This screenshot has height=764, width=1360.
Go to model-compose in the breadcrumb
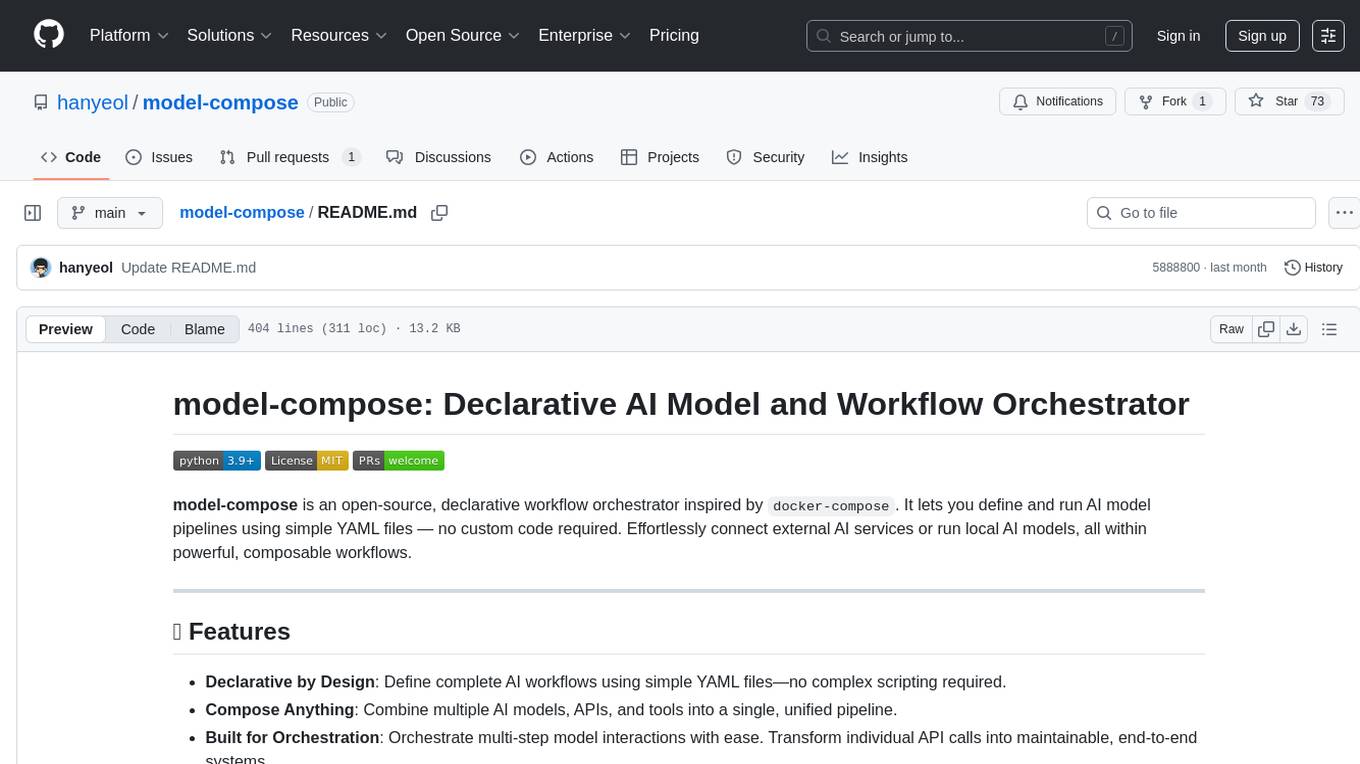pos(242,213)
